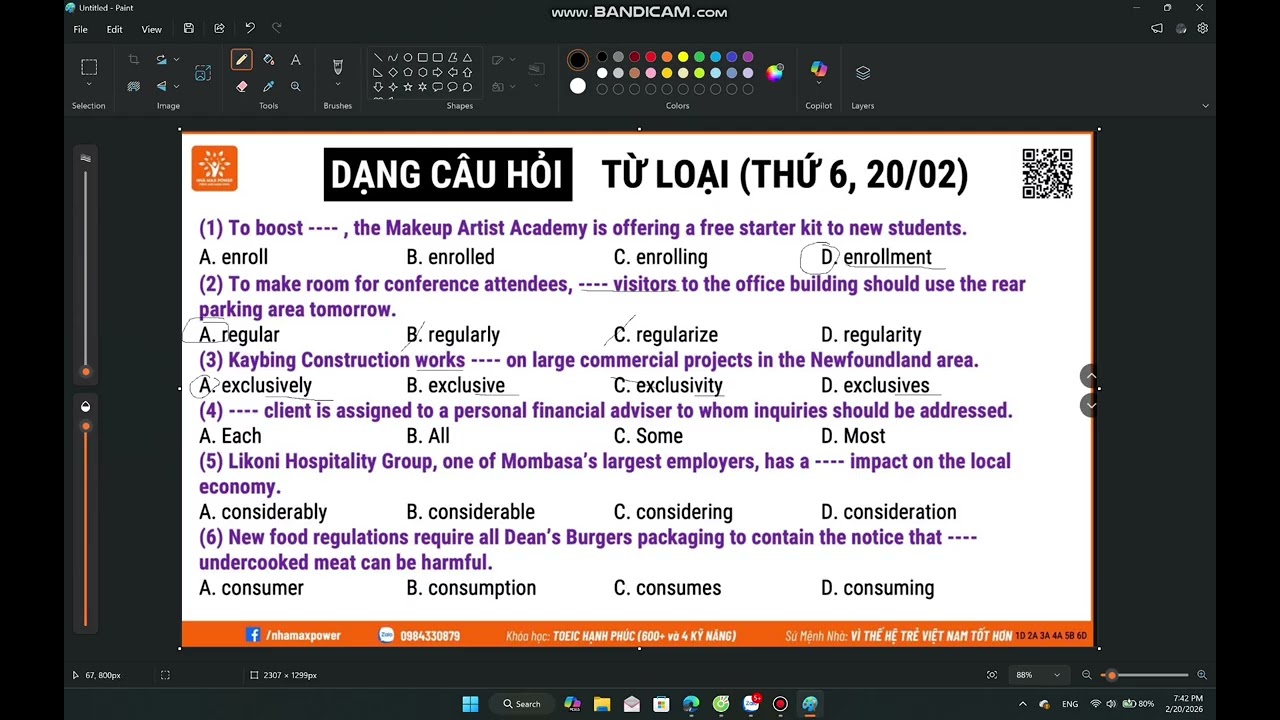This screenshot has width=1280, height=720.
Task: Expand Selection options dropdown arrow
Action: coord(89,85)
